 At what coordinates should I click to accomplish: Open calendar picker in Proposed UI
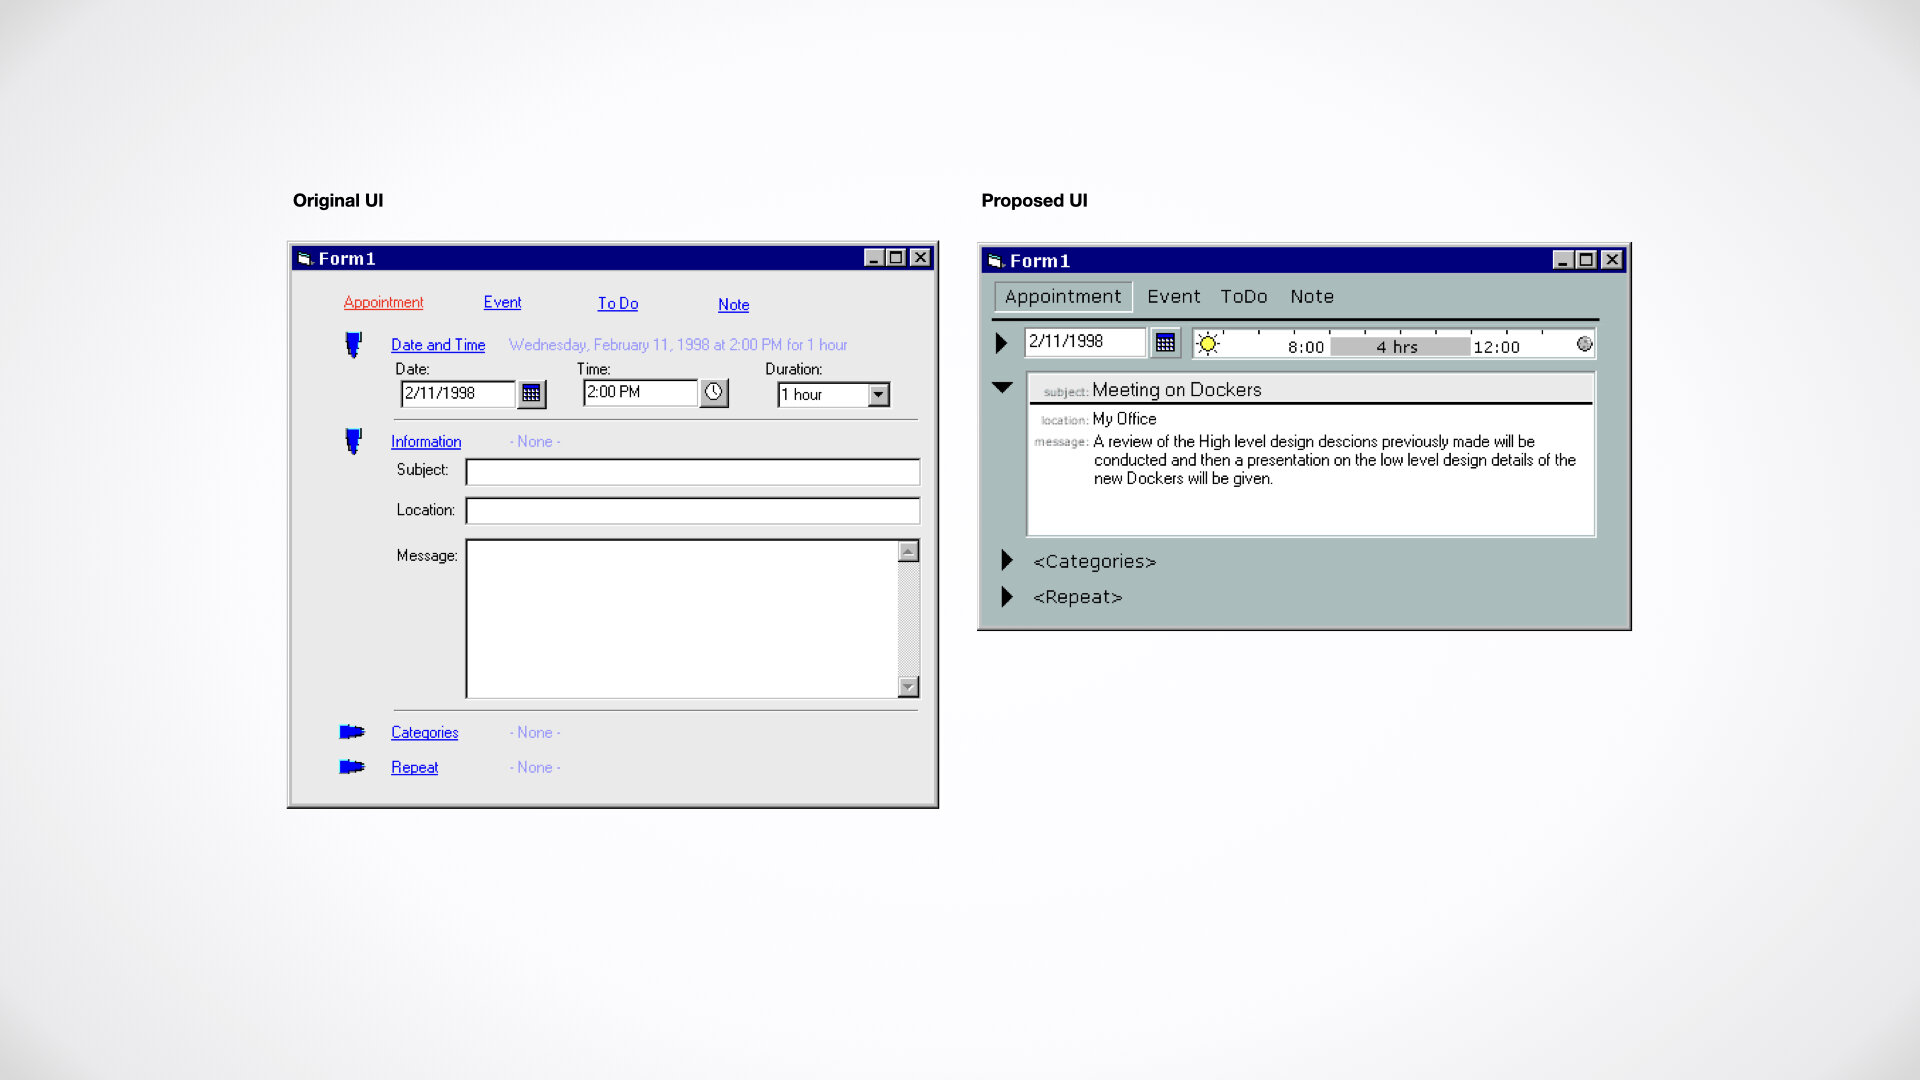pyautogui.click(x=1165, y=343)
